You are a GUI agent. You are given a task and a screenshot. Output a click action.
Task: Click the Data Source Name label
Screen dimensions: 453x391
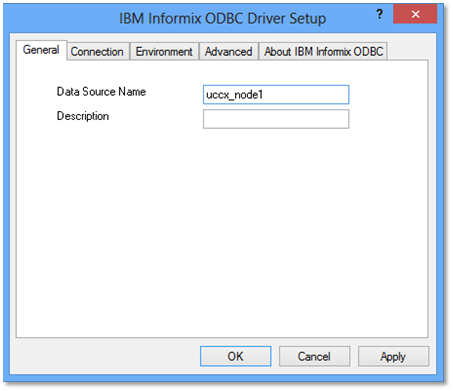101,92
